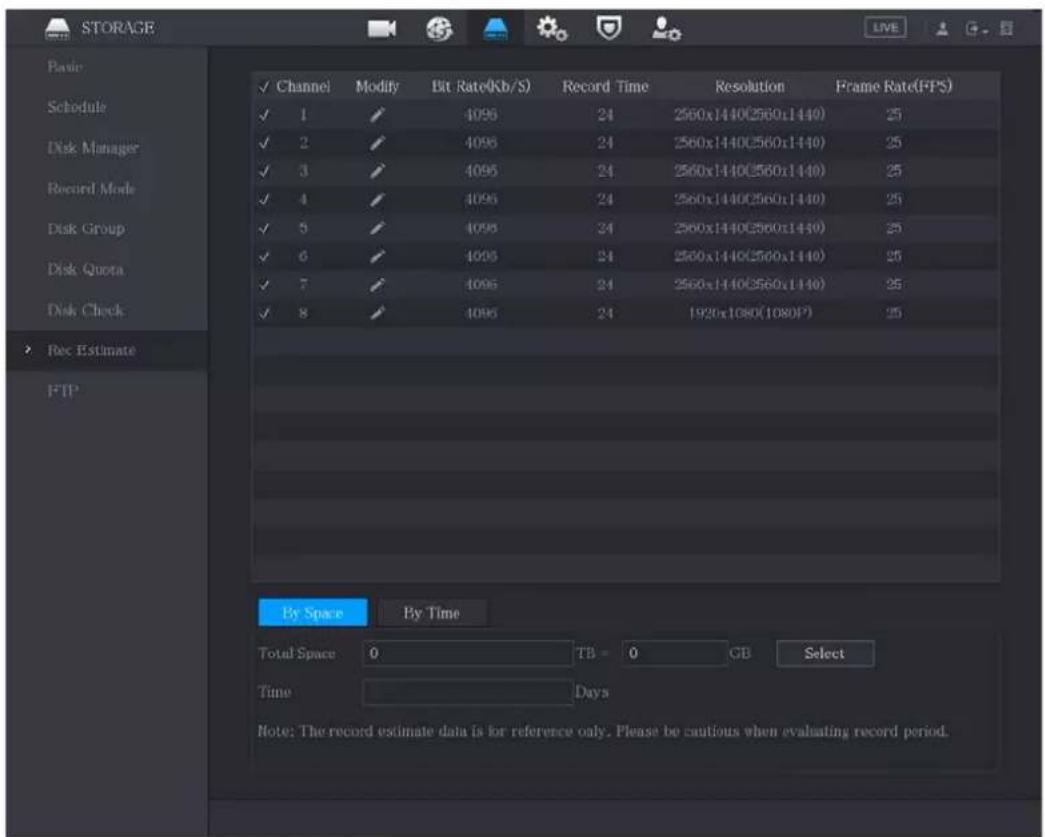This screenshot has height=837, width=1045.
Task: Switch to By Space tab
Action: point(313,612)
